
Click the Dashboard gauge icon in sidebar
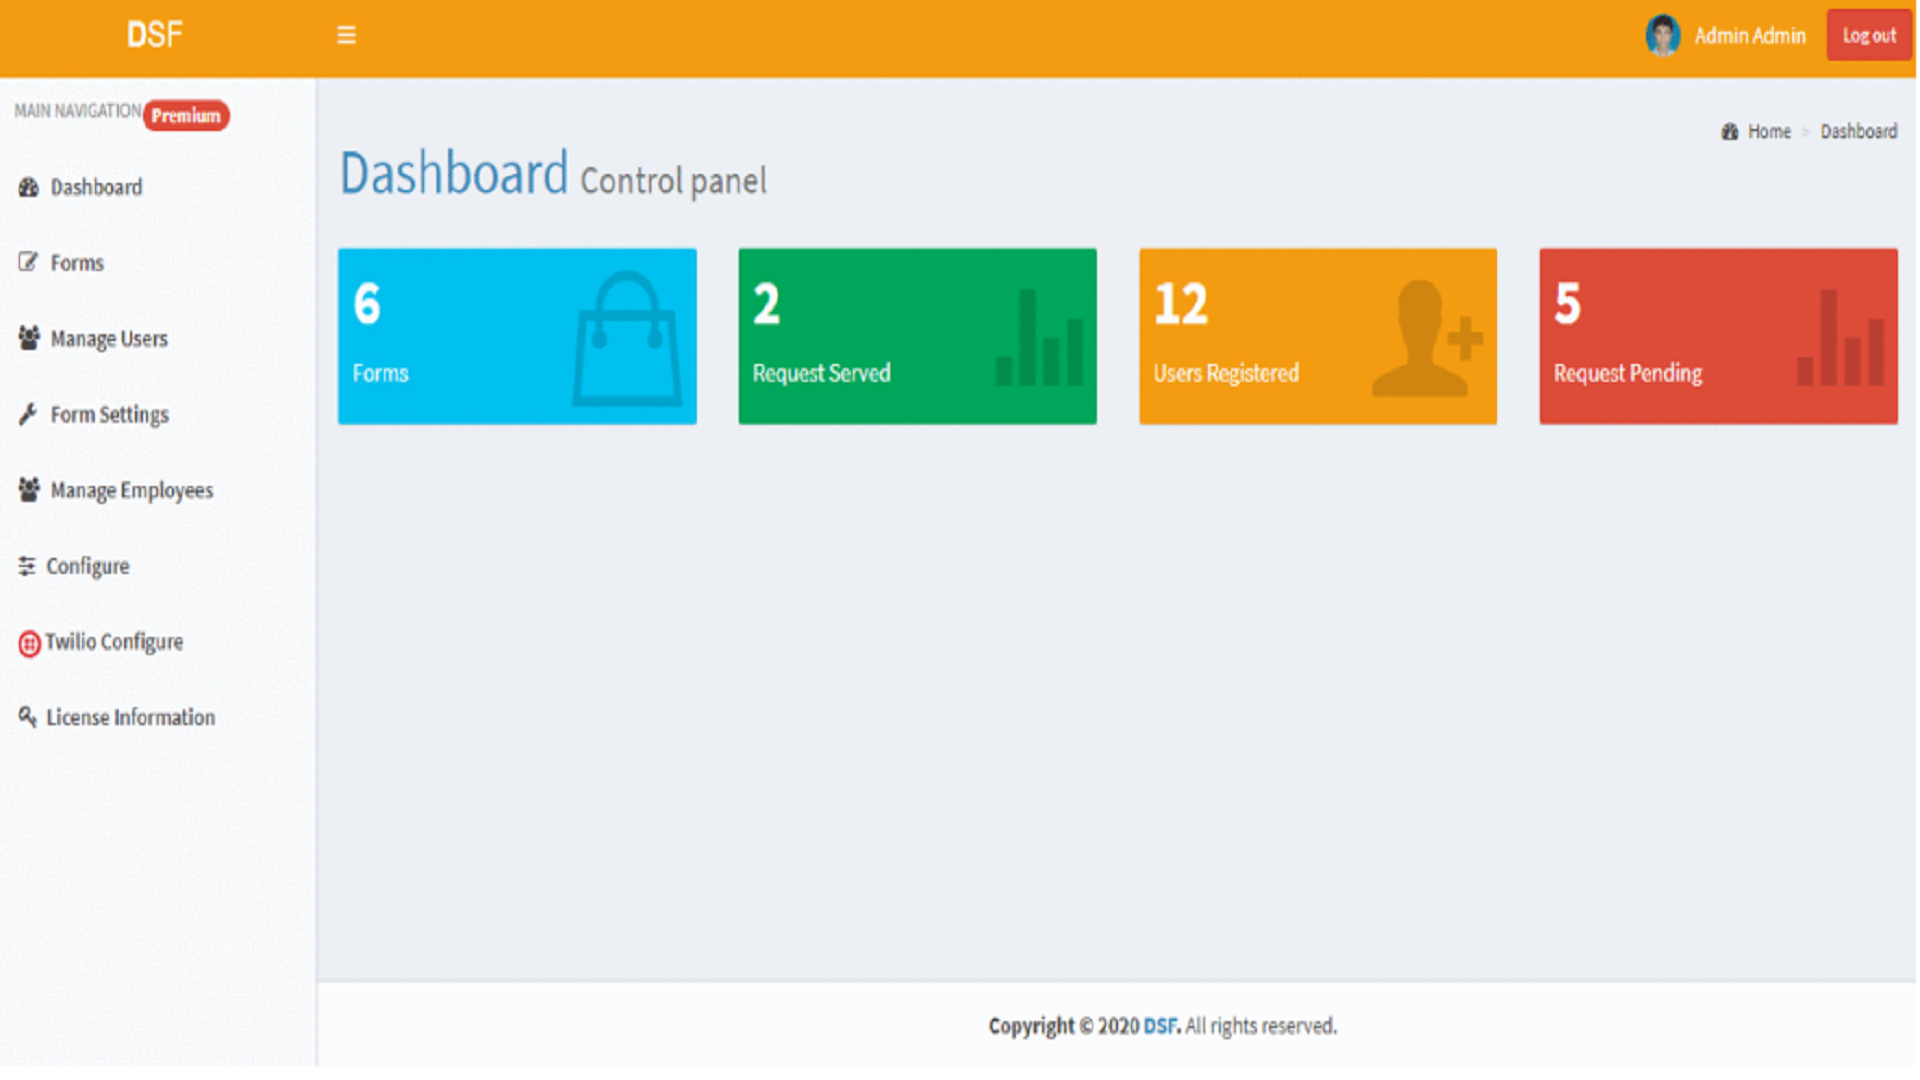coord(29,187)
